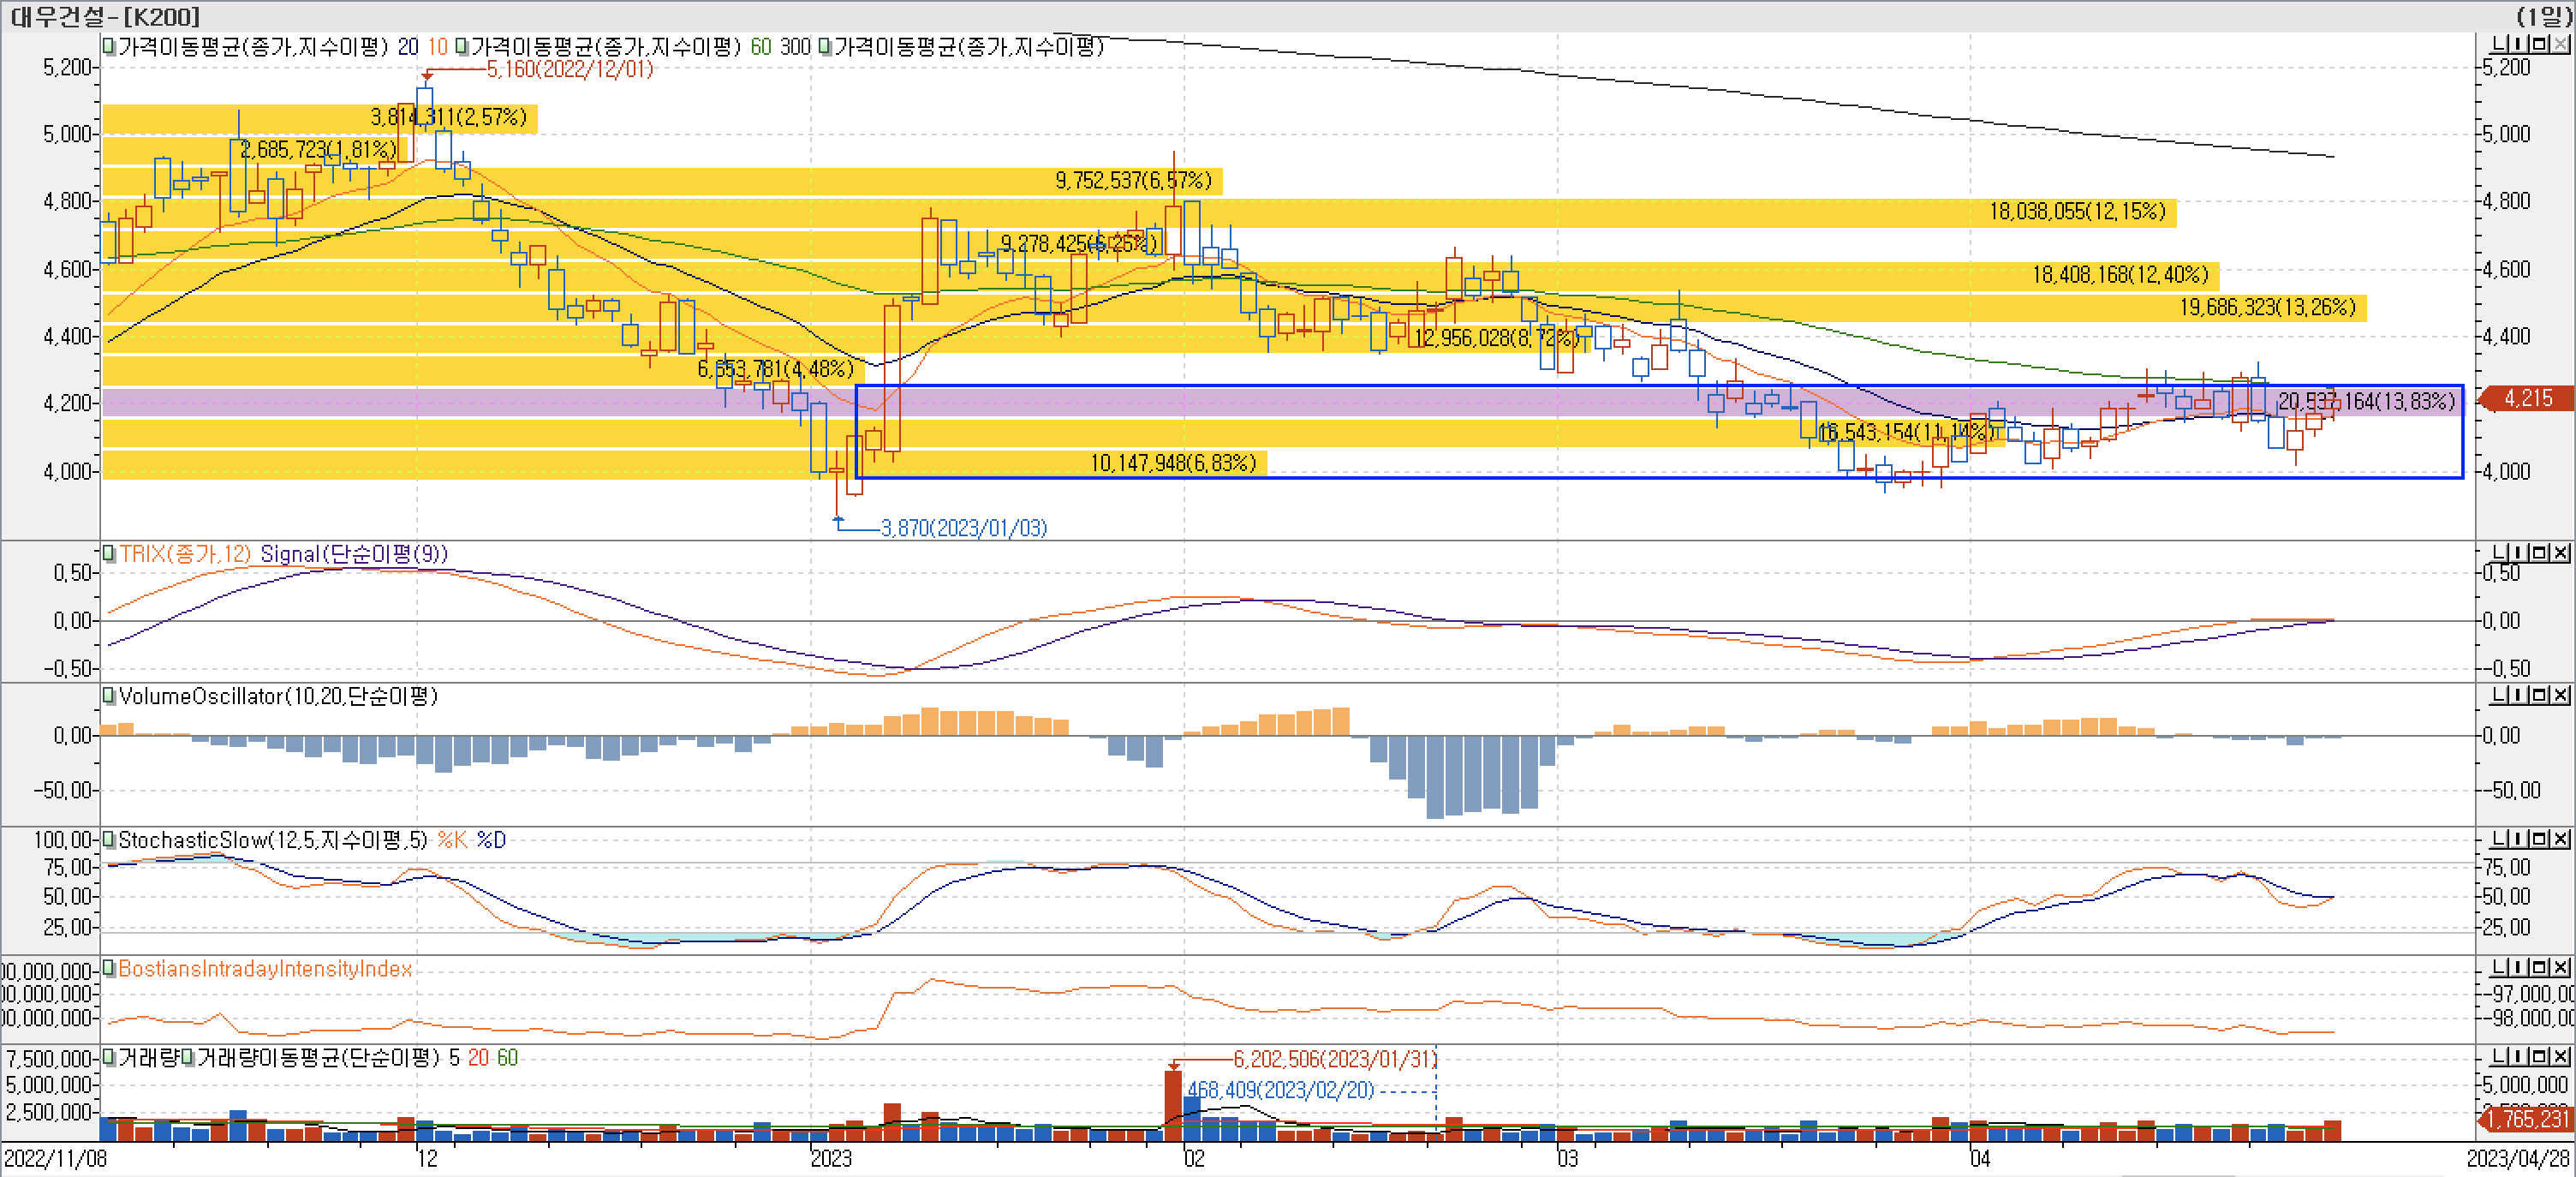Click the L-shaped icon in VolumeOscillator panel header

(x=2500, y=695)
